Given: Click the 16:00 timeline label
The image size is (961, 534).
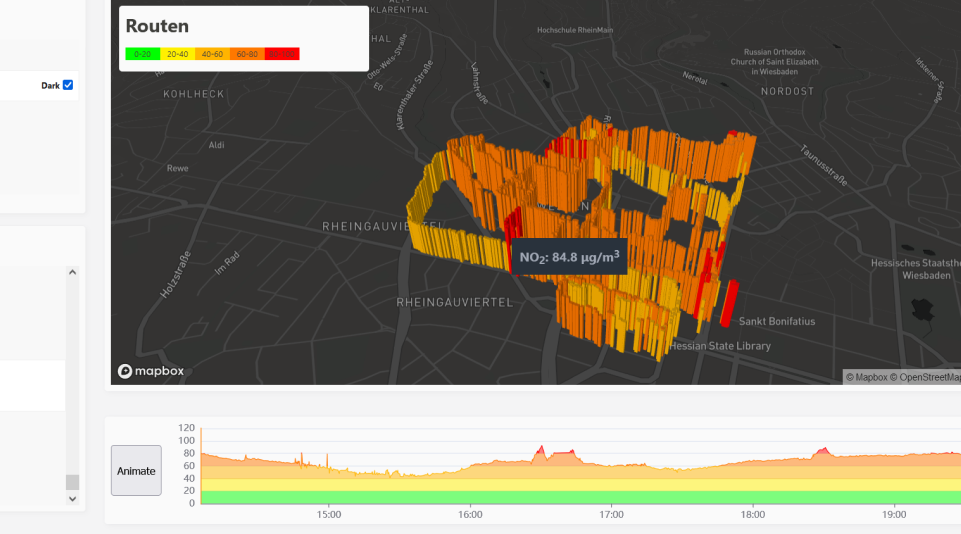Looking at the screenshot, I should pyautogui.click(x=470, y=514).
